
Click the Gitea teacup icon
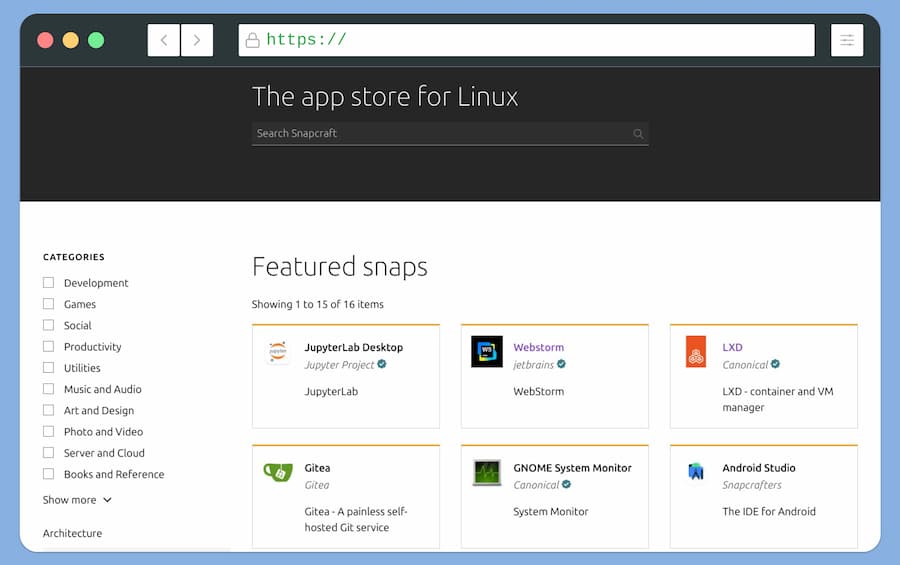tap(278, 472)
